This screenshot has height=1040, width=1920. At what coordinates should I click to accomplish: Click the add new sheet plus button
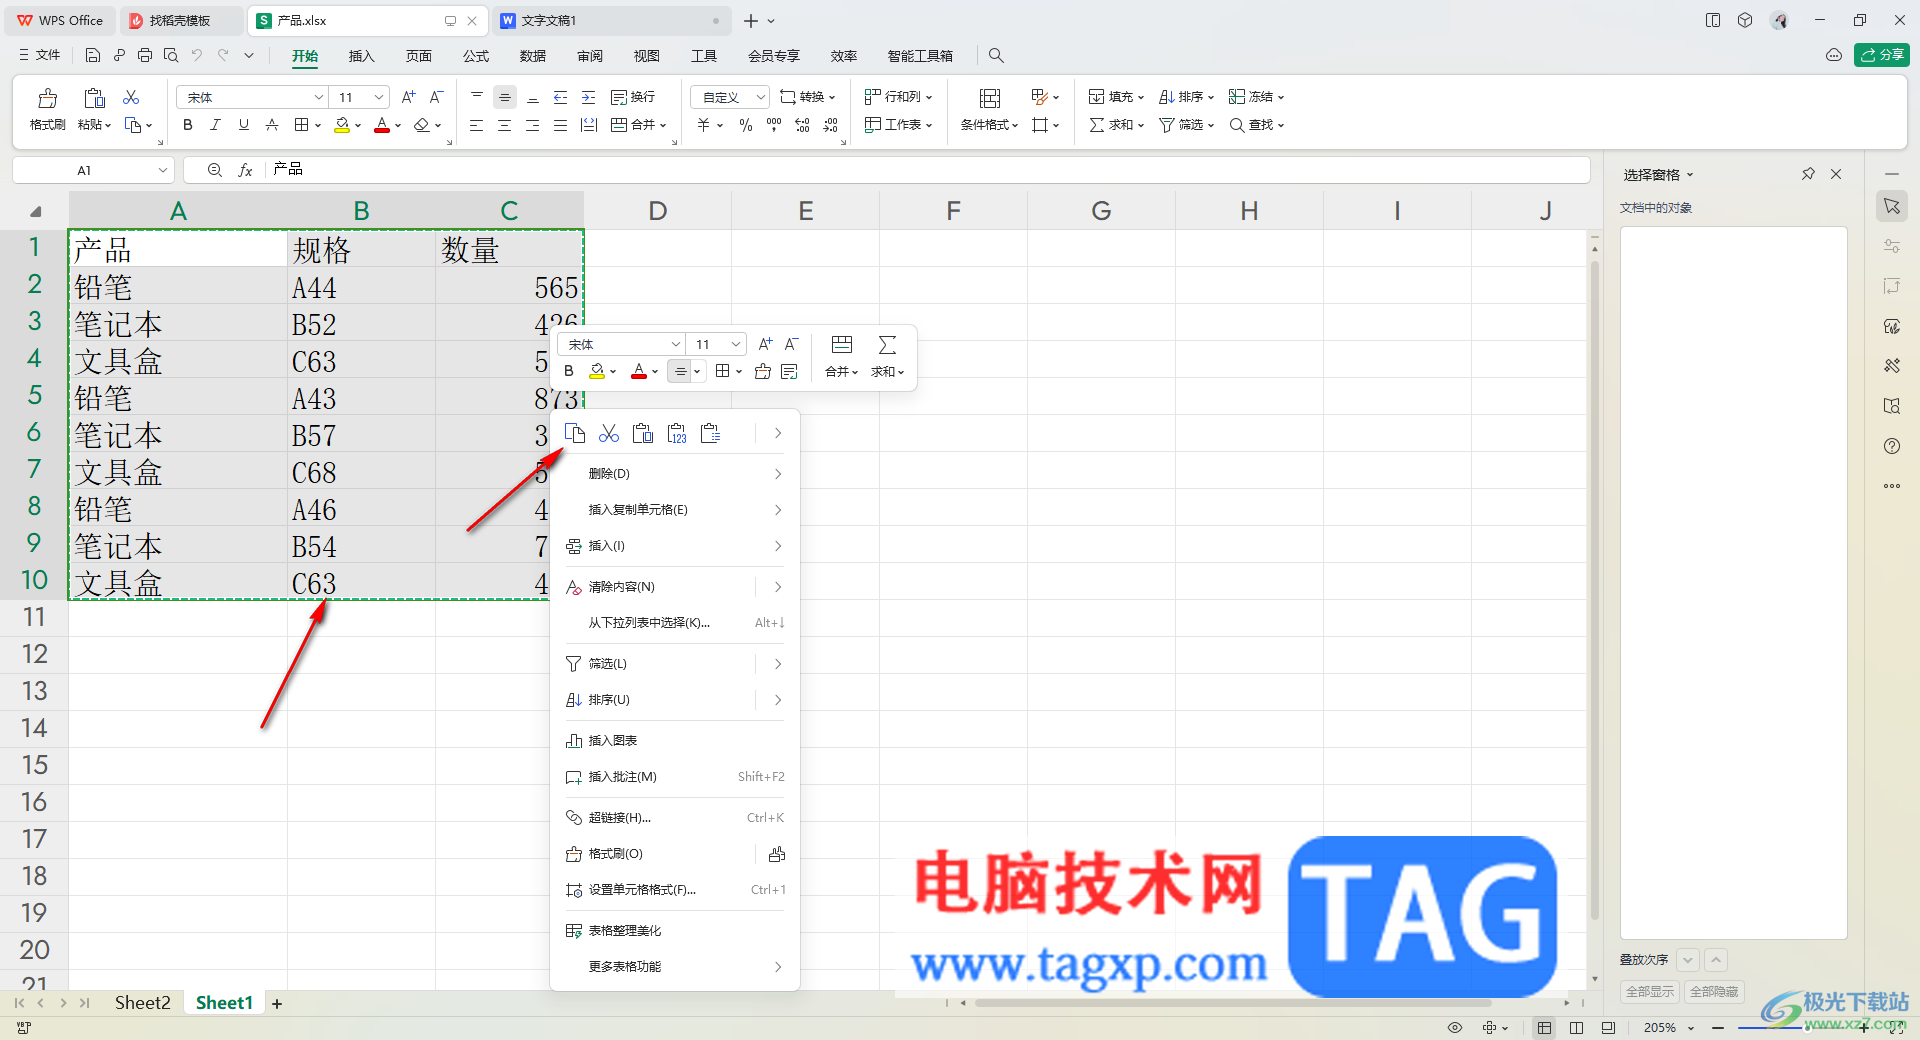pos(277,1003)
